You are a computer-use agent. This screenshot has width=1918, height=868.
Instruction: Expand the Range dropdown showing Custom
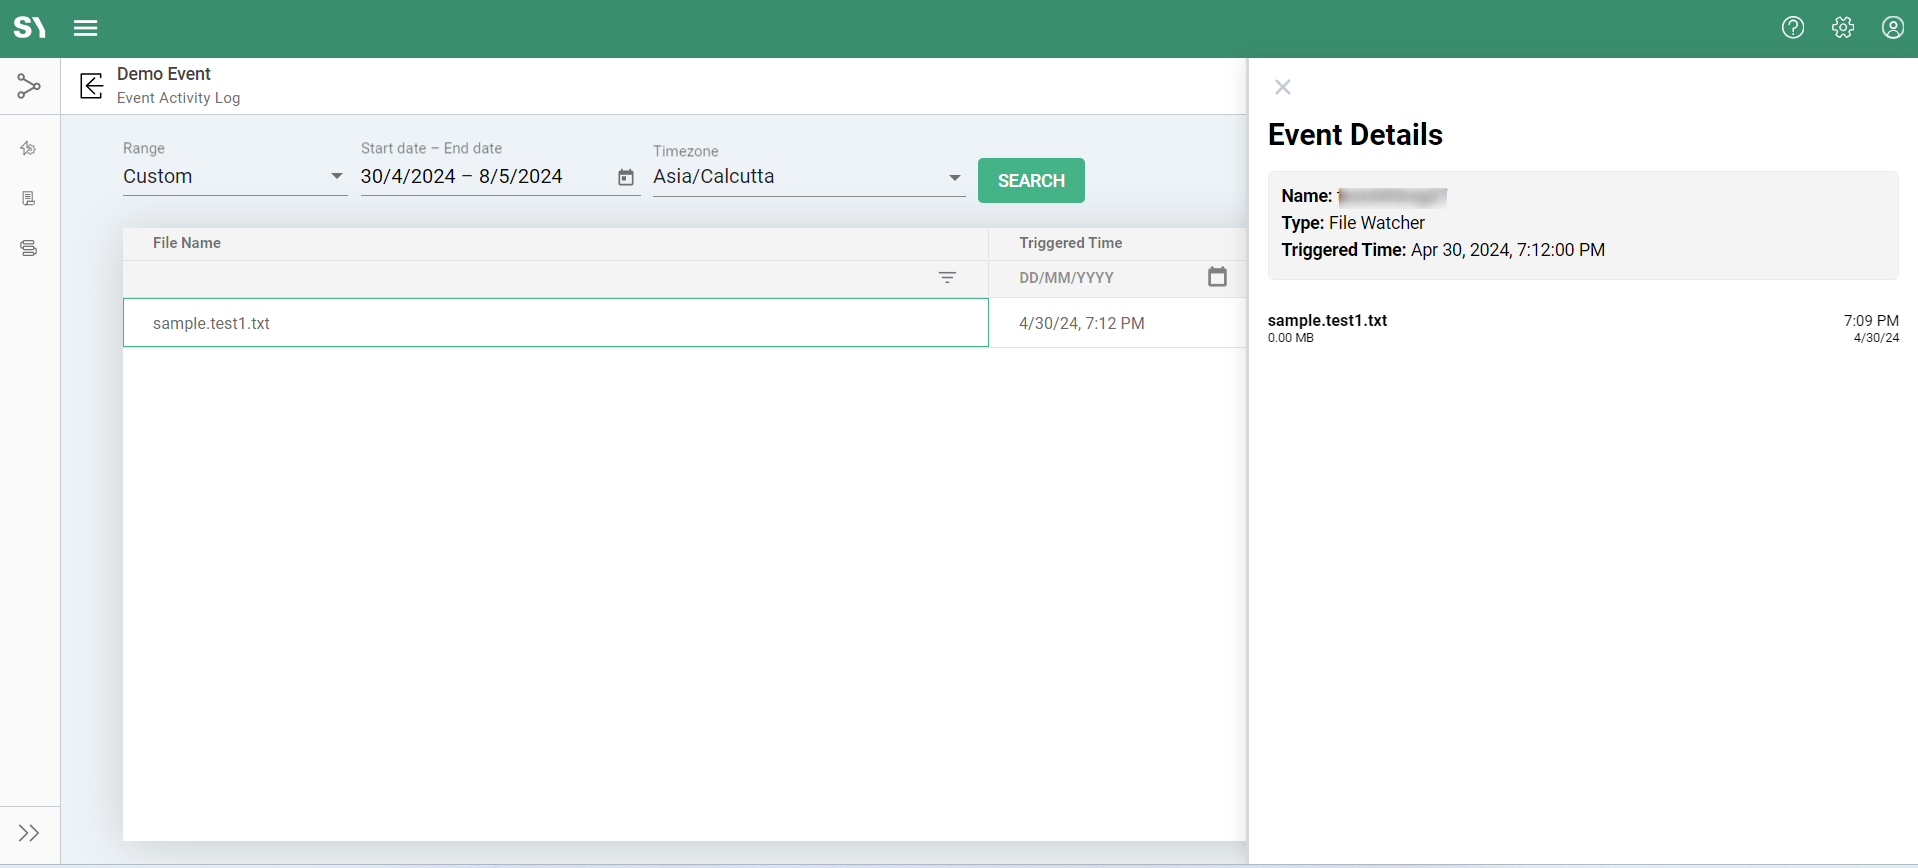(x=234, y=177)
